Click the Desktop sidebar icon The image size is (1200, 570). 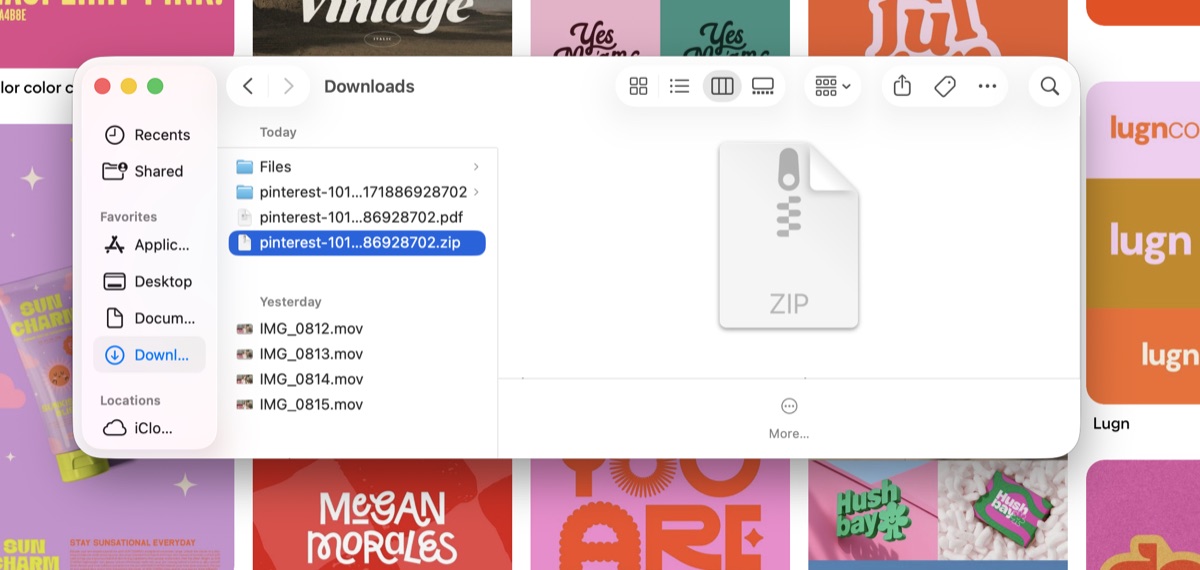click(x=114, y=281)
